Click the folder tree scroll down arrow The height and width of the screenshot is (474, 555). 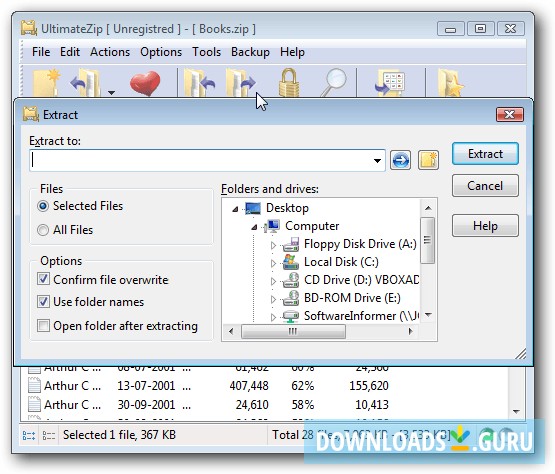(x=428, y=314)
